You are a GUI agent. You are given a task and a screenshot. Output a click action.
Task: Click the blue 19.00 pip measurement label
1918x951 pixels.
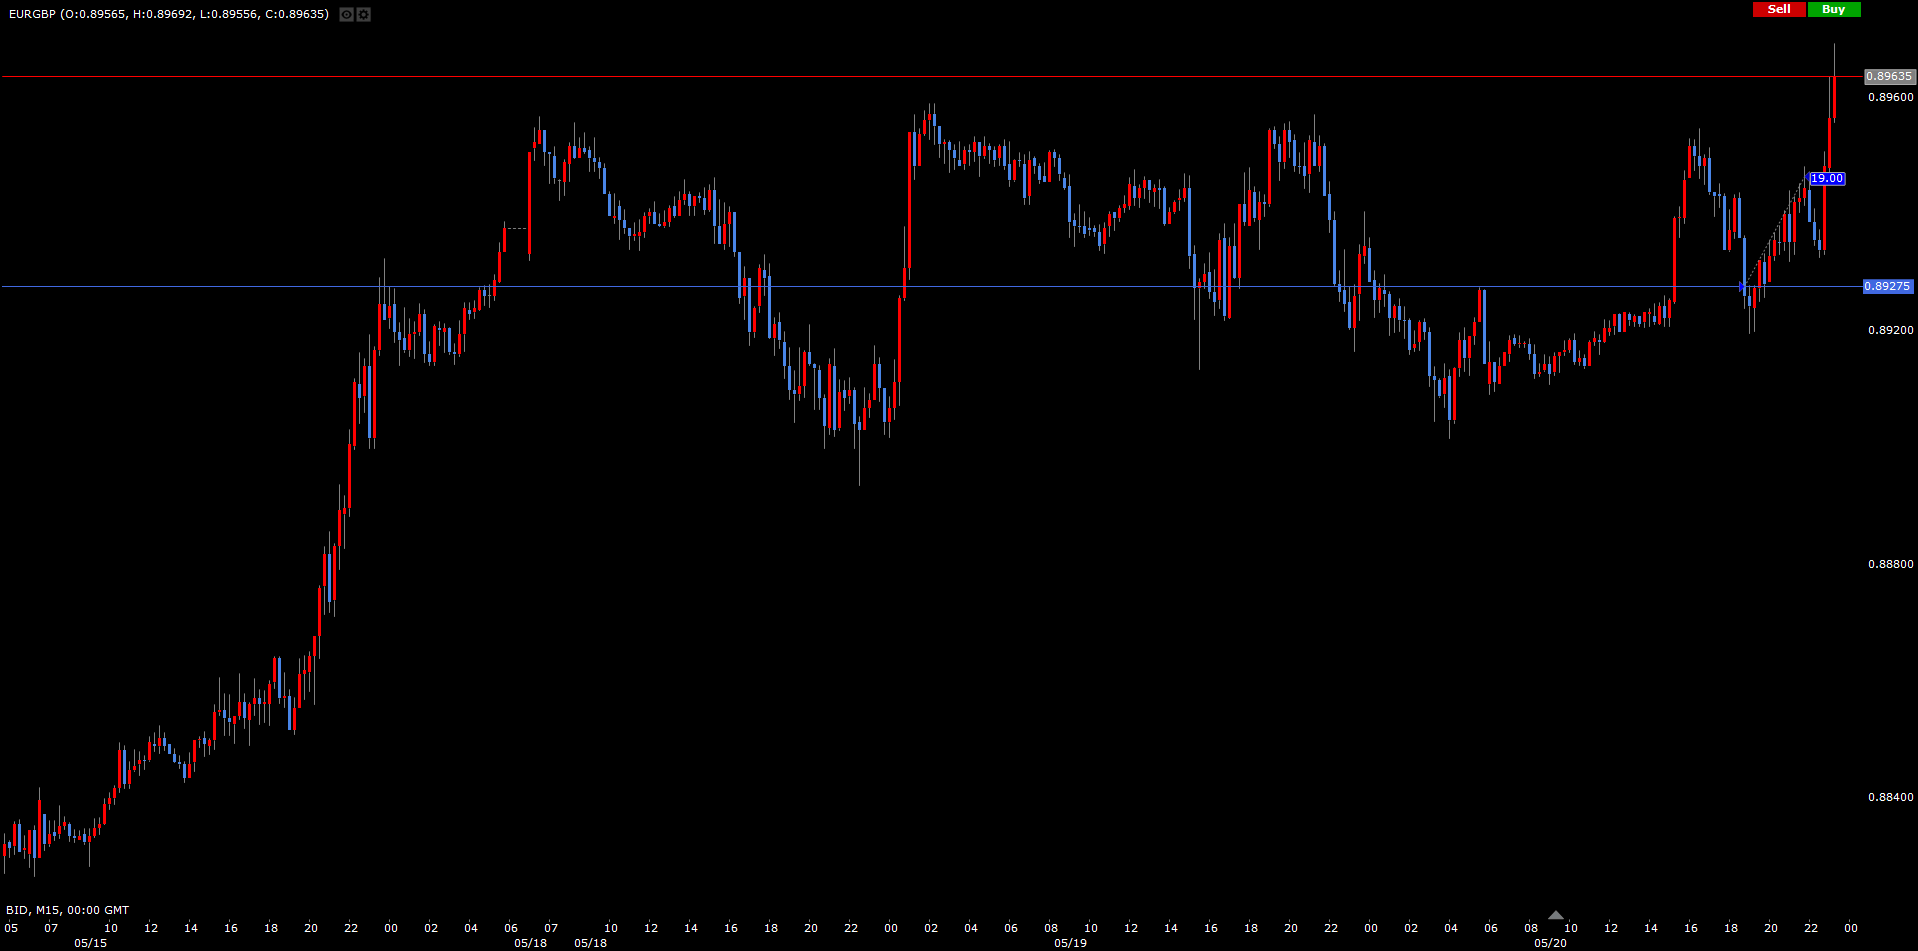[1827, 179]
